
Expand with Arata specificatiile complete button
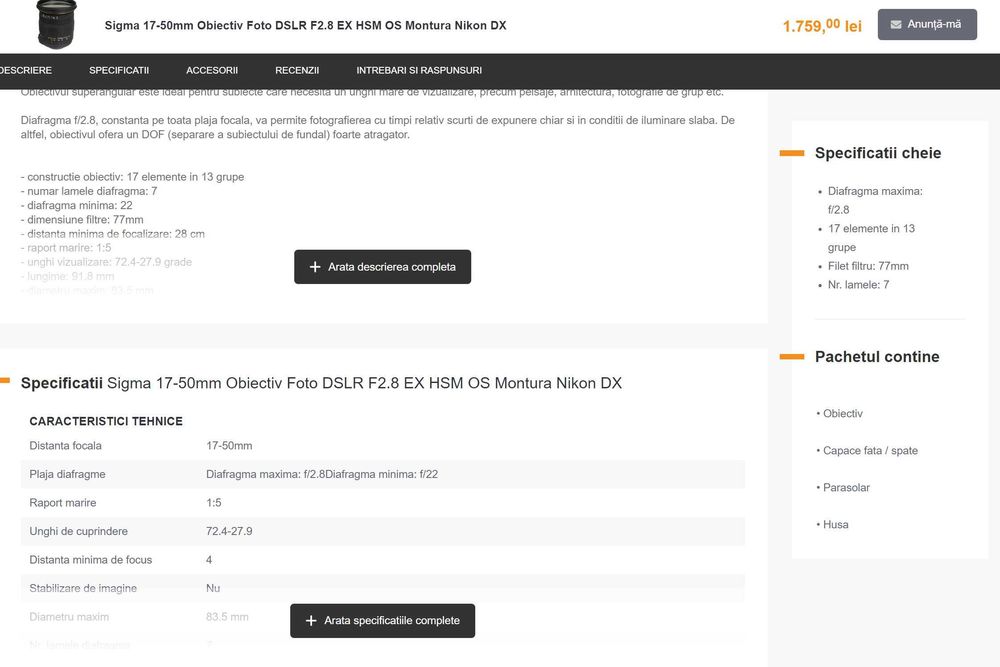click(383, 620)
